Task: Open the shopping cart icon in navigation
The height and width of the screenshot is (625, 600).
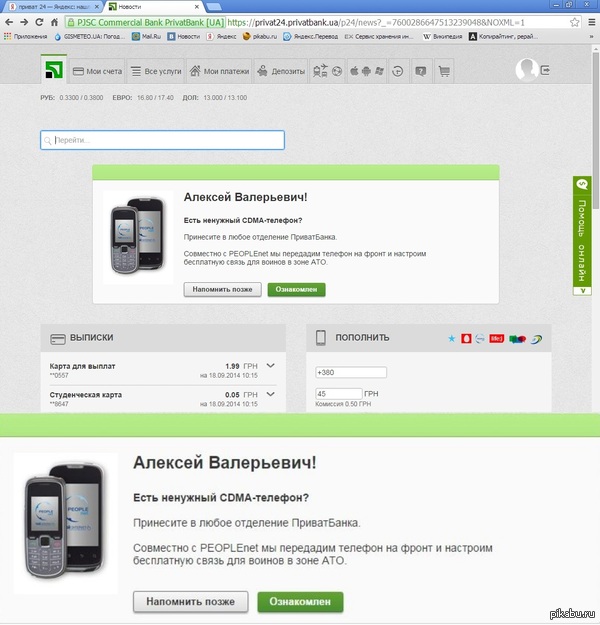Action: 445,71
